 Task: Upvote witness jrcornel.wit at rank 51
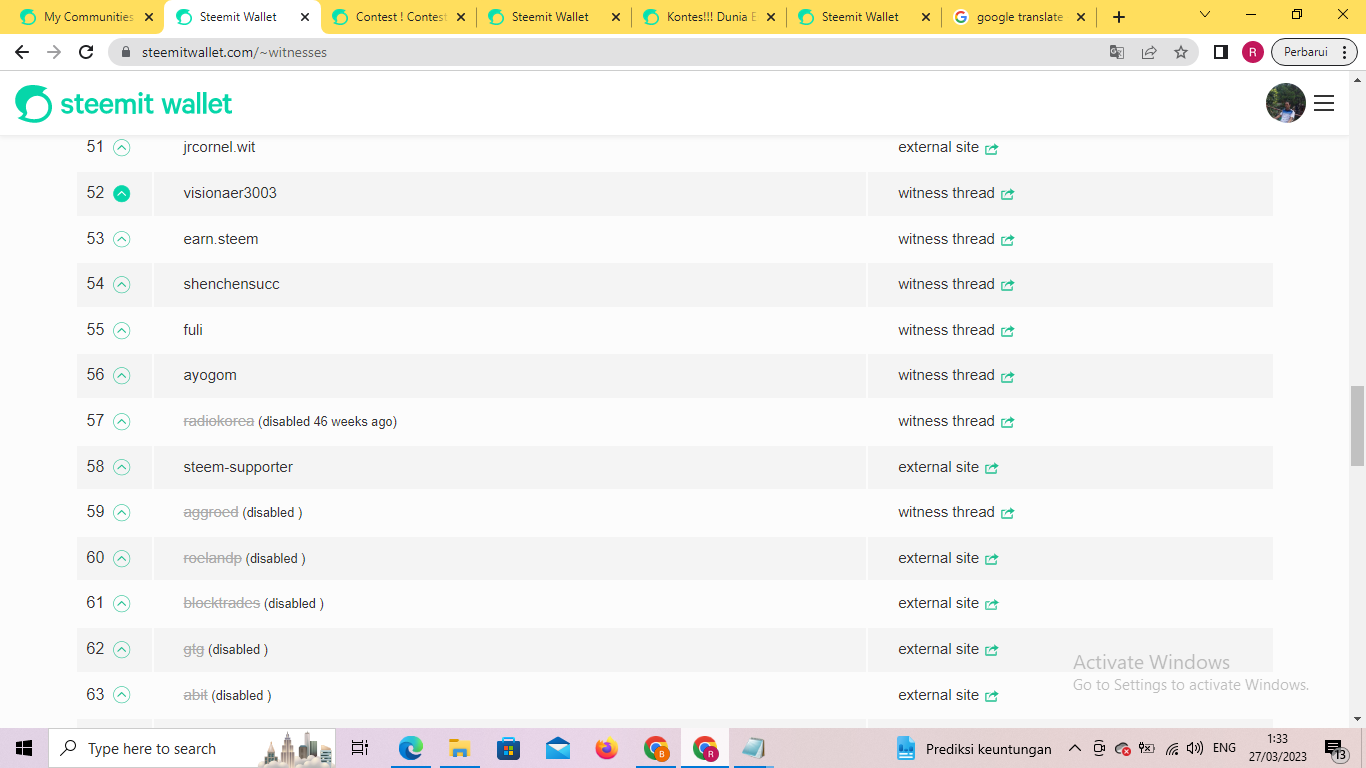click(x=121, y=148)
